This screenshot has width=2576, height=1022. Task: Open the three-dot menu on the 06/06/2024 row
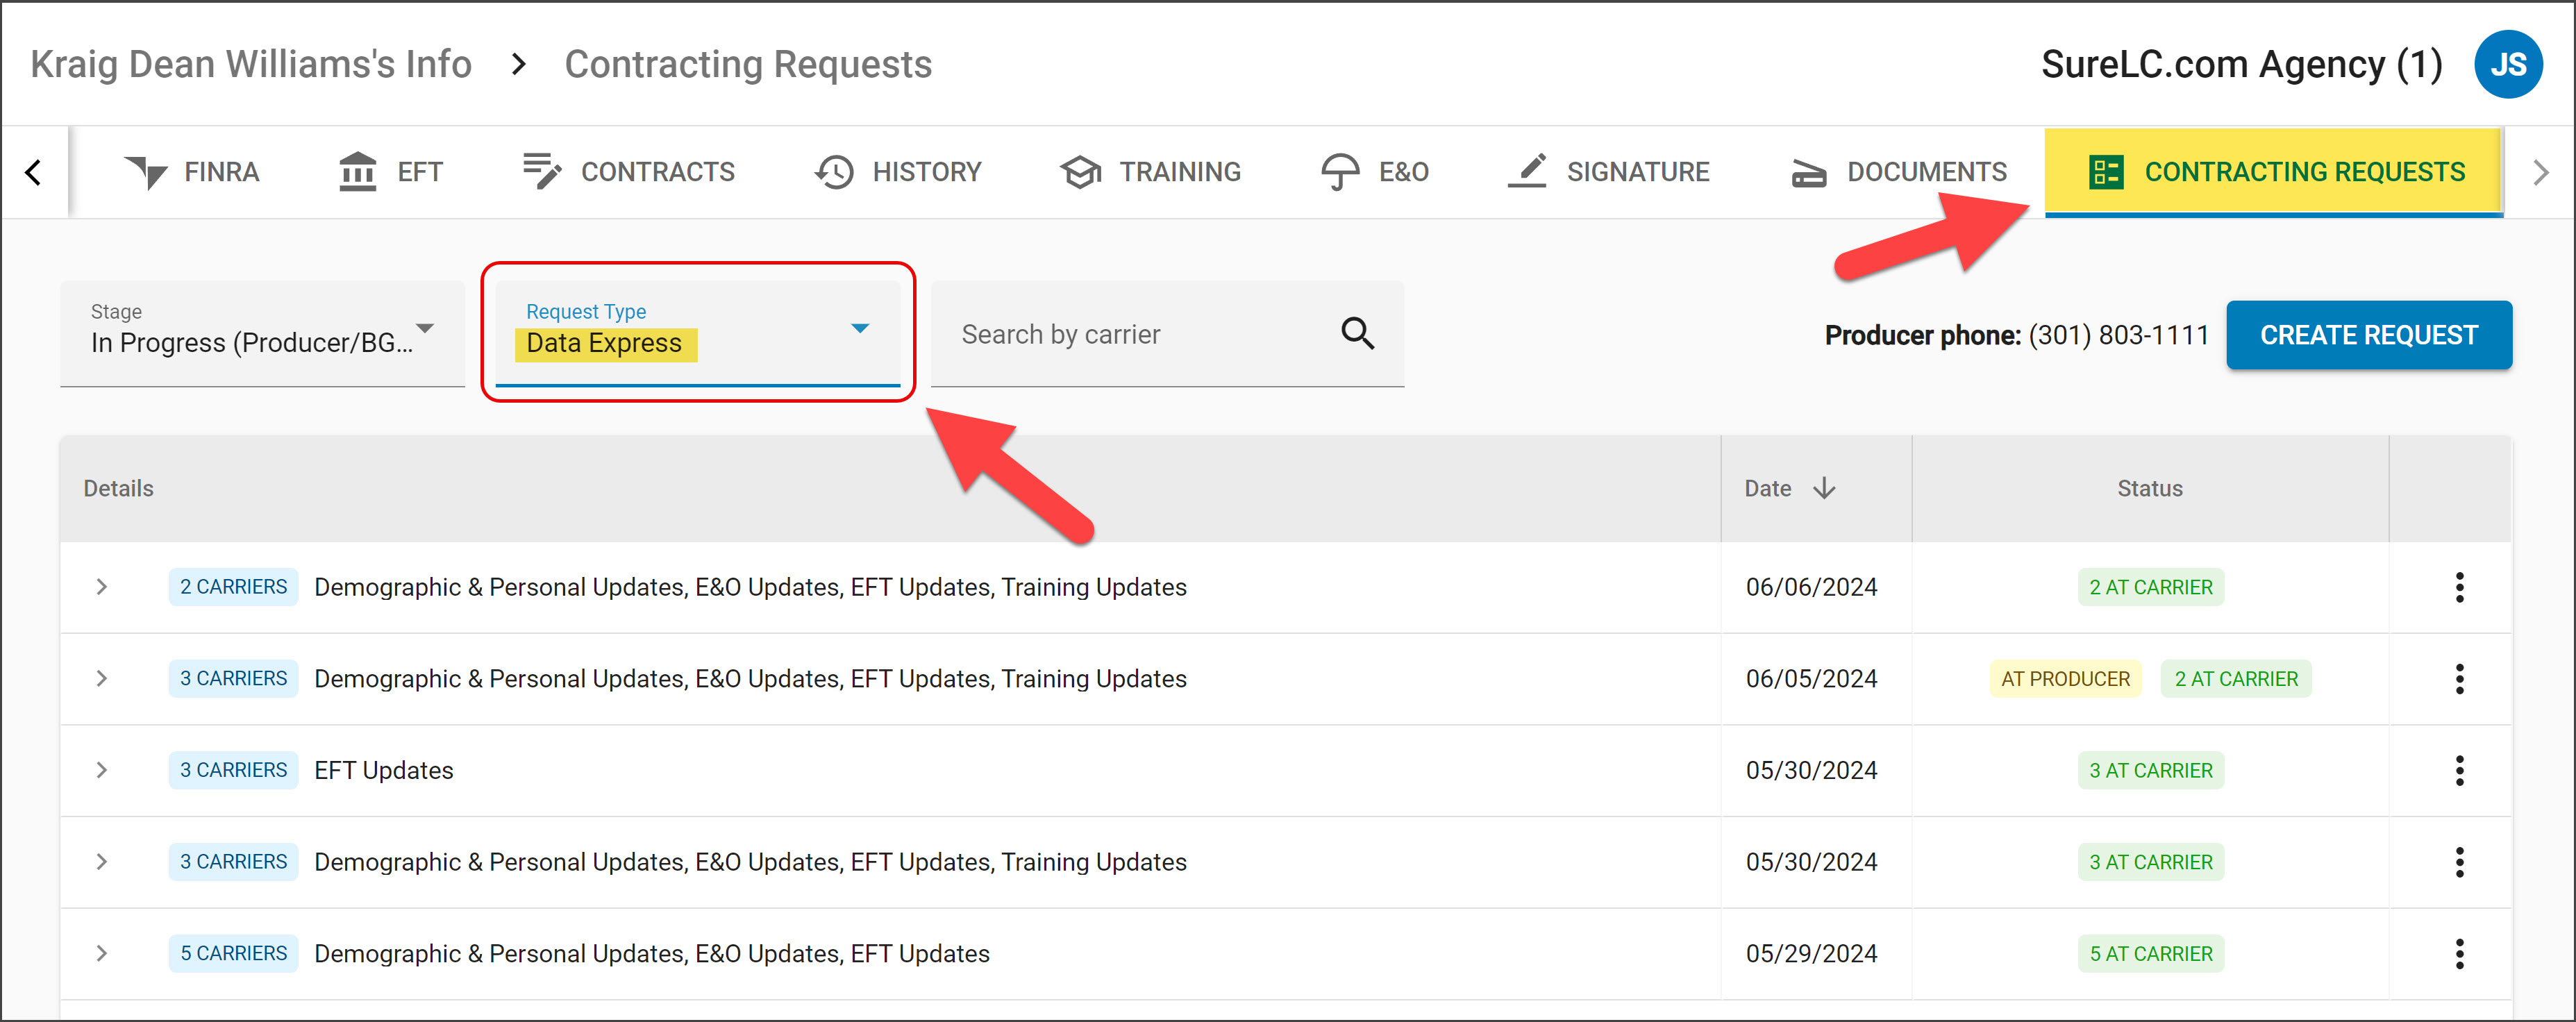click(2461, 587)
